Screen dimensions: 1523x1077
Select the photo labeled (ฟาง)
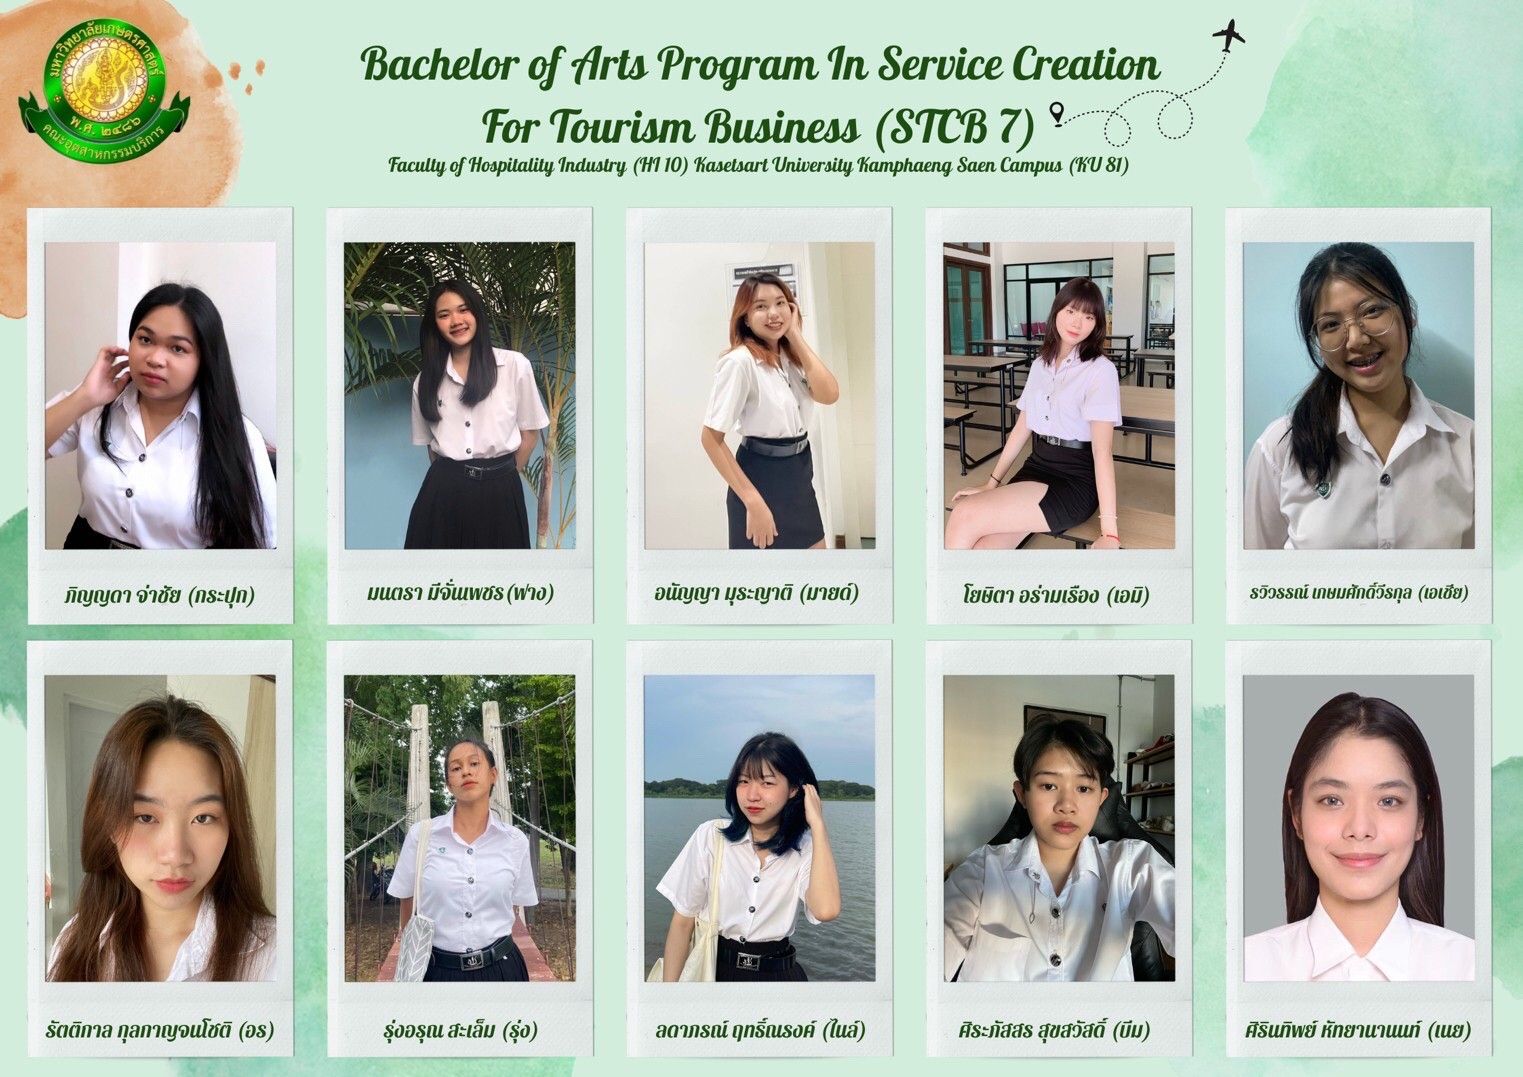(460, 395)
